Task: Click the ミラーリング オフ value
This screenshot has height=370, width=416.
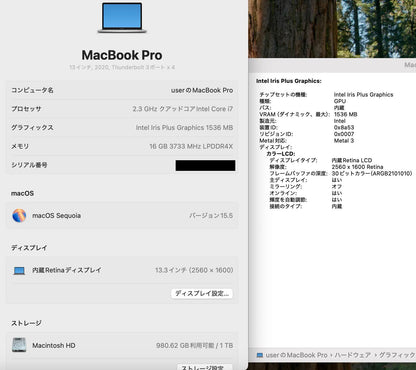Action: 337,187
